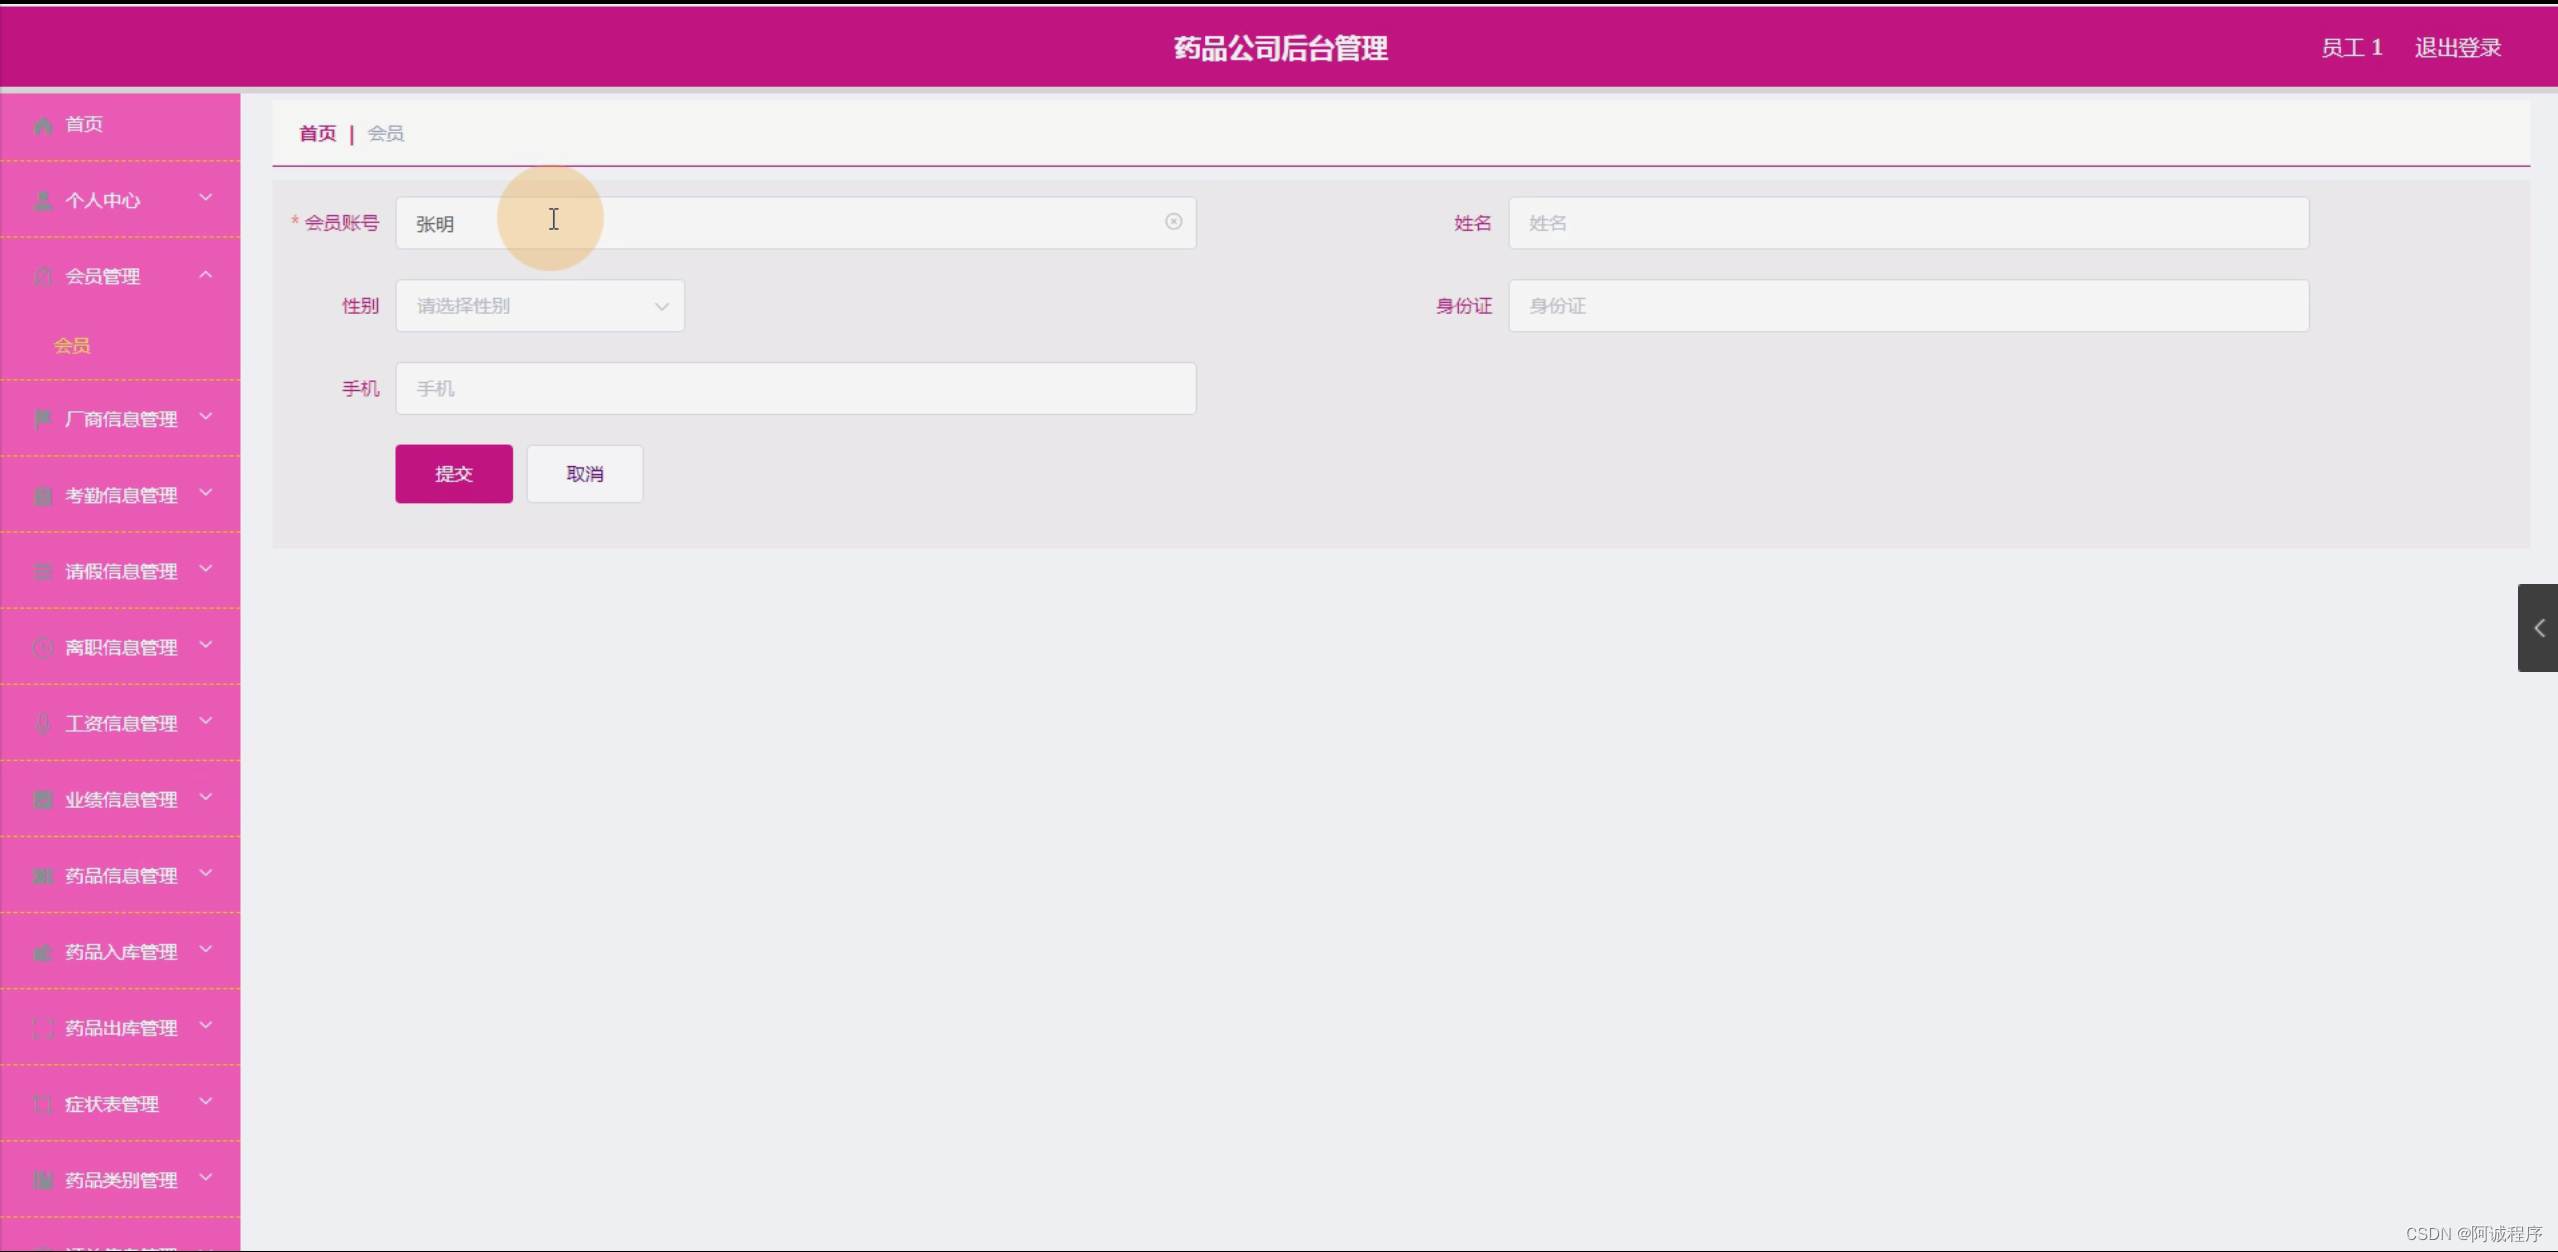Select the 工资信息管理 microphone icon
2558x1252 pixels.
pos(42,722)
